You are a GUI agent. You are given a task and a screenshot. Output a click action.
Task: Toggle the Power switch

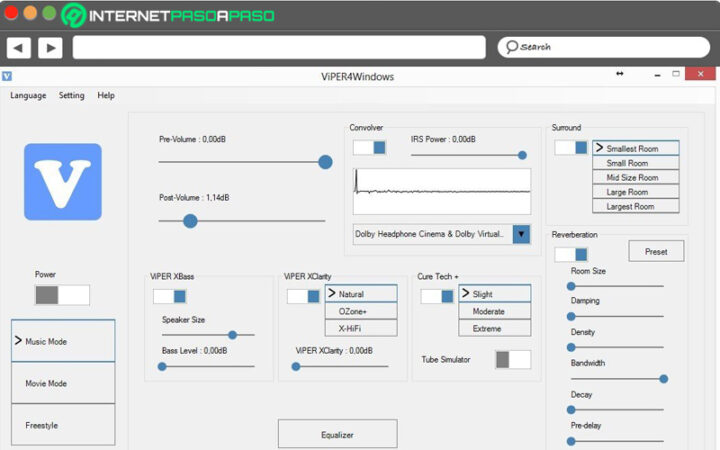coord(62,295)
